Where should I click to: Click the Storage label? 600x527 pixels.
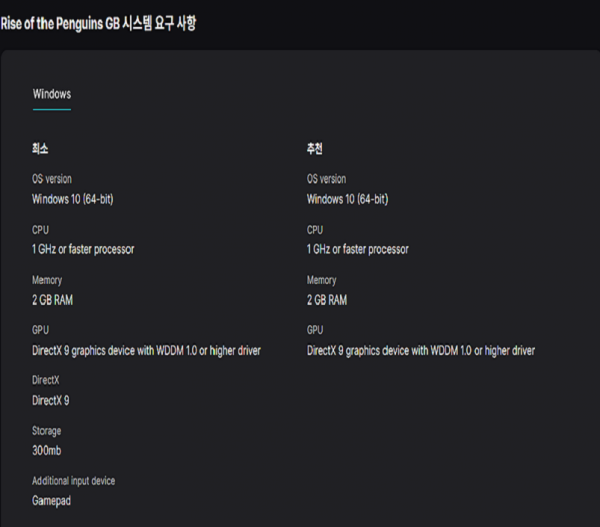tap(46, 431)
